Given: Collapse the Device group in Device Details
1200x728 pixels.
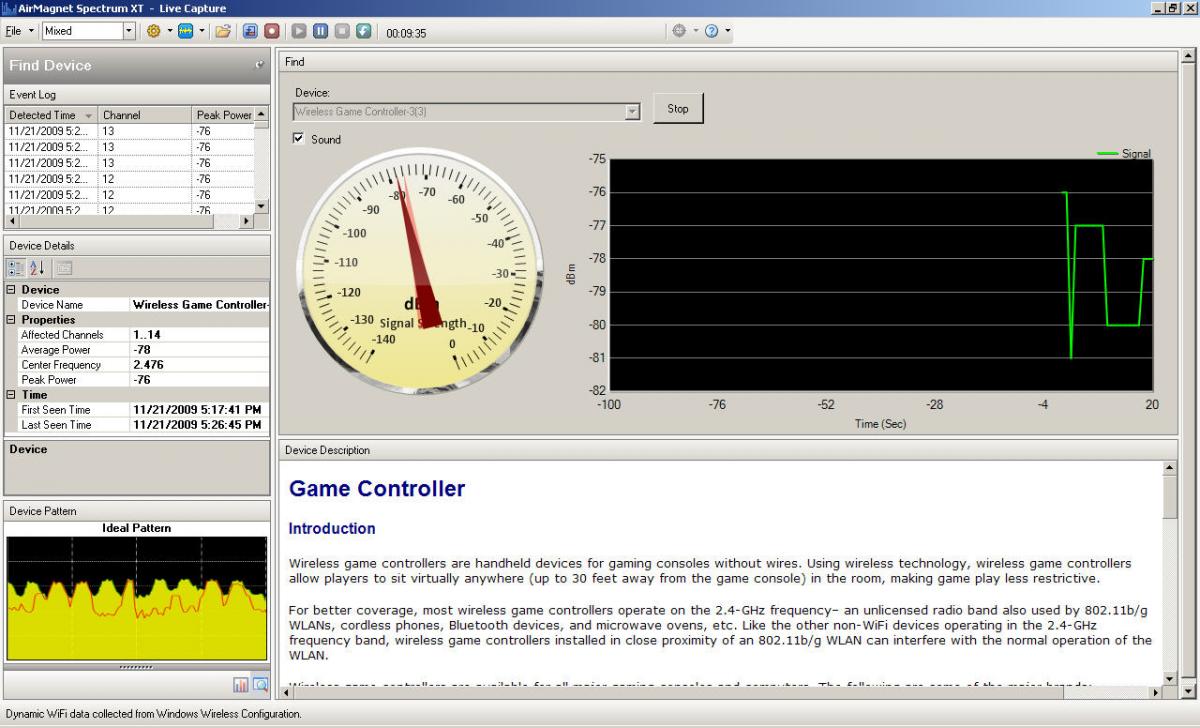Looking at the screenshot, I should tap(11, 290).
